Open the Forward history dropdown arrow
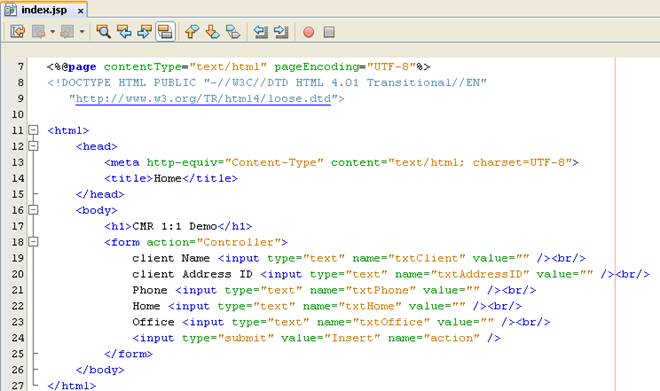The image size is (660, 391). (82, 32)
